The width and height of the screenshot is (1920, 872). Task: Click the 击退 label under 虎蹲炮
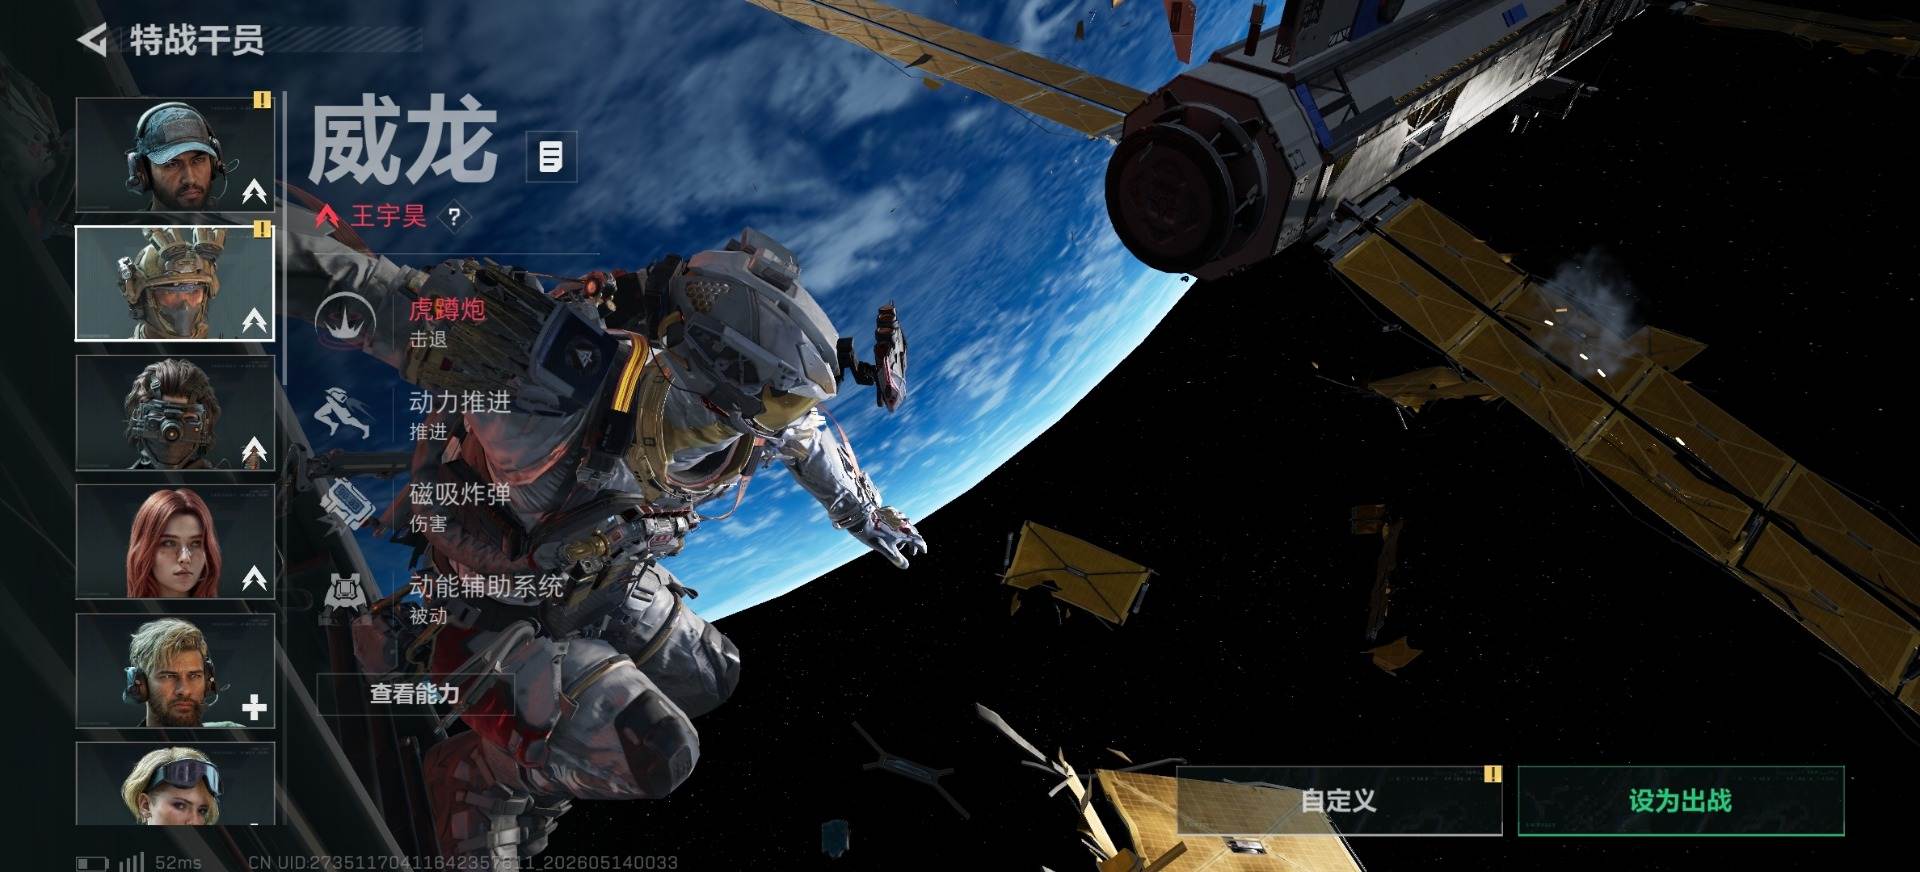click(428, 340)
